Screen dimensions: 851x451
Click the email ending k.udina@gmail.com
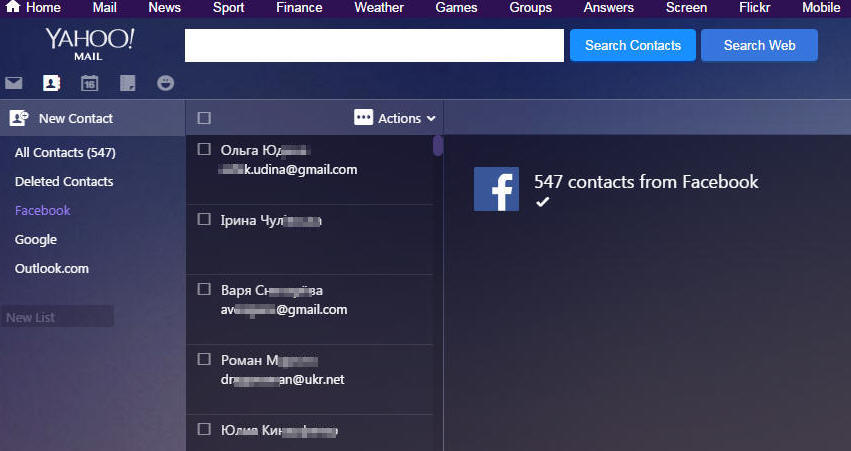coord(287,170)
